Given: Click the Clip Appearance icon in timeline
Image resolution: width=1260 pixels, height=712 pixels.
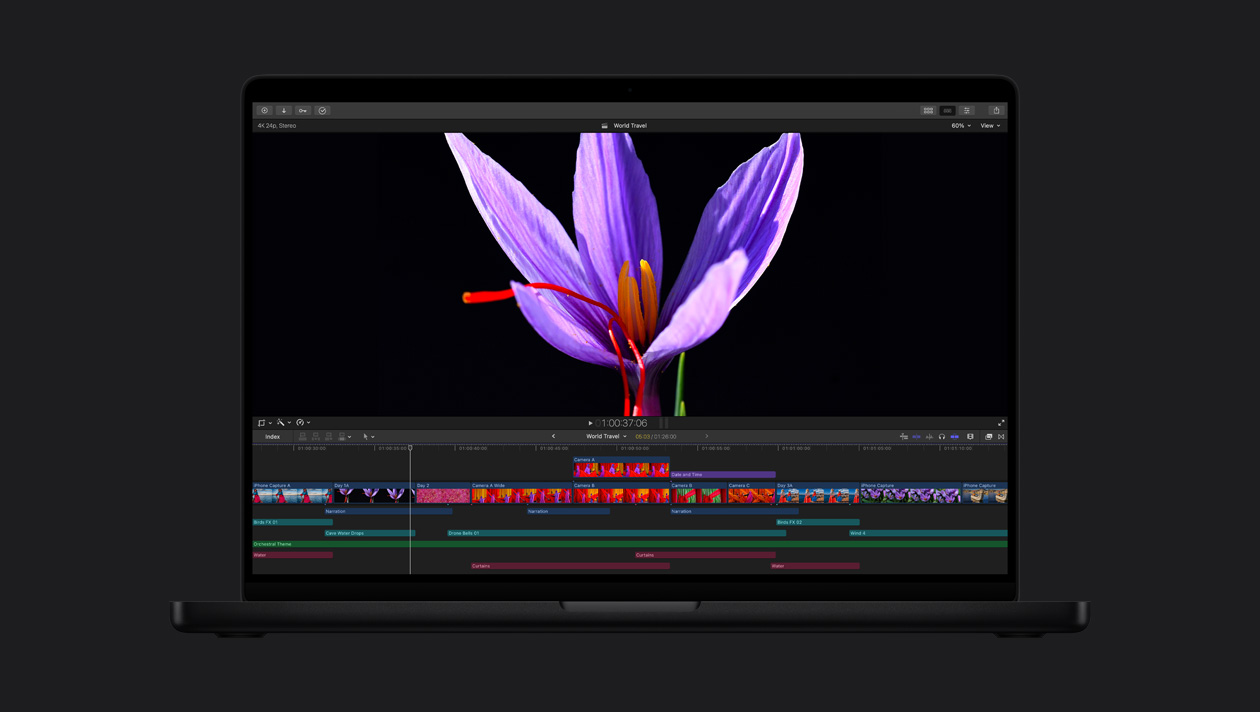Looking at the screenshot, I should coord(970,436).
